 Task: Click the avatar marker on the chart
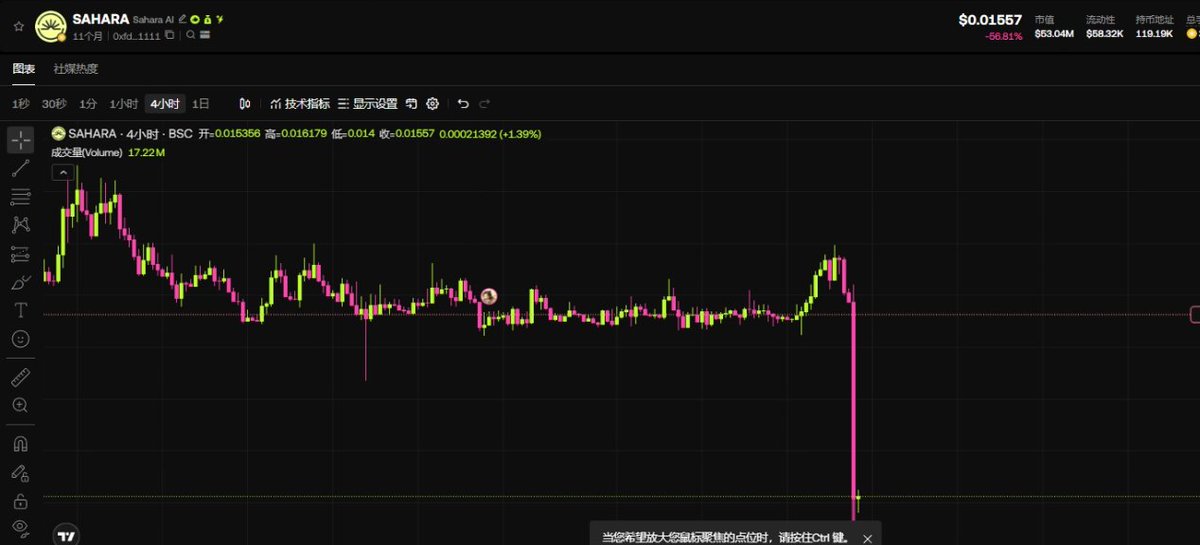[x=488, y=296]
